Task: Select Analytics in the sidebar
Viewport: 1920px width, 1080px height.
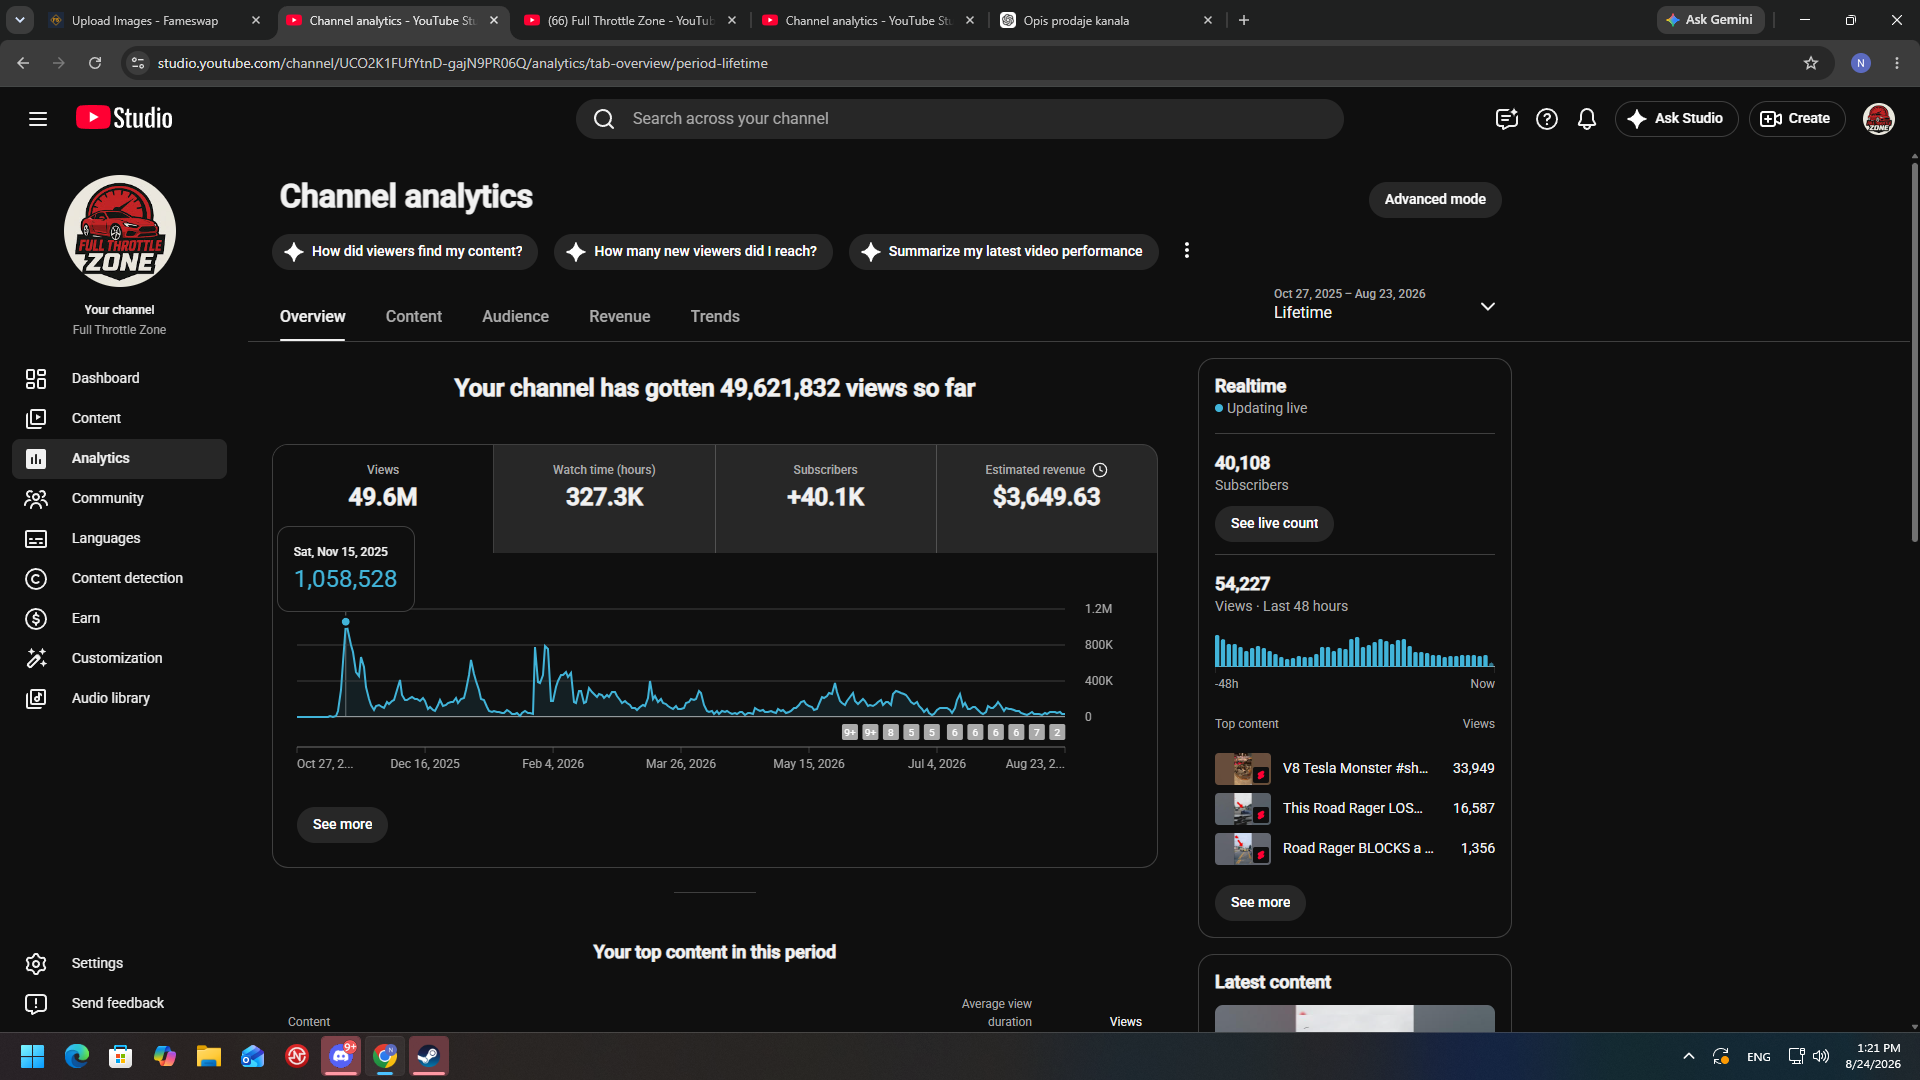Action: 119,458
